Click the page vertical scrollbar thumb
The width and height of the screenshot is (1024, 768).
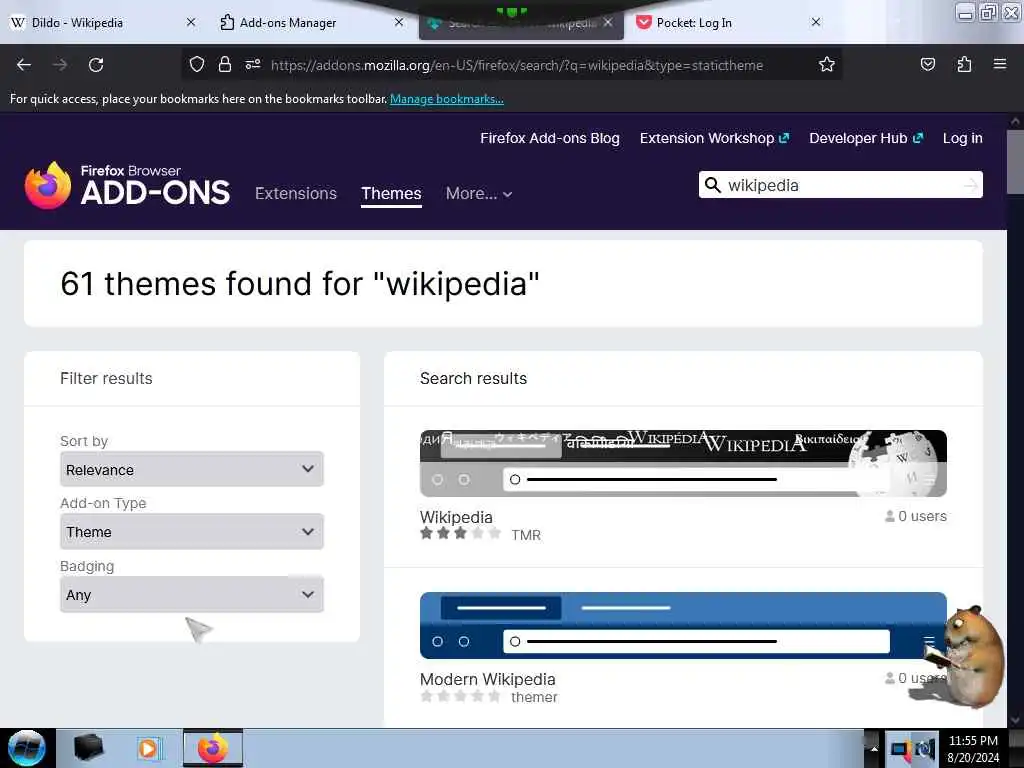[1015, 162]
